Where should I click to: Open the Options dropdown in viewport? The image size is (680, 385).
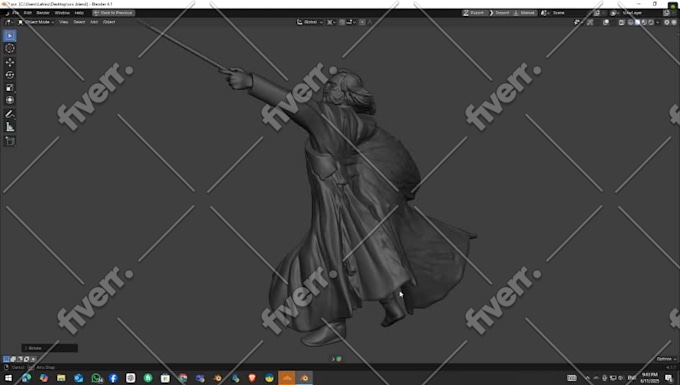click(x=666, y=359)
